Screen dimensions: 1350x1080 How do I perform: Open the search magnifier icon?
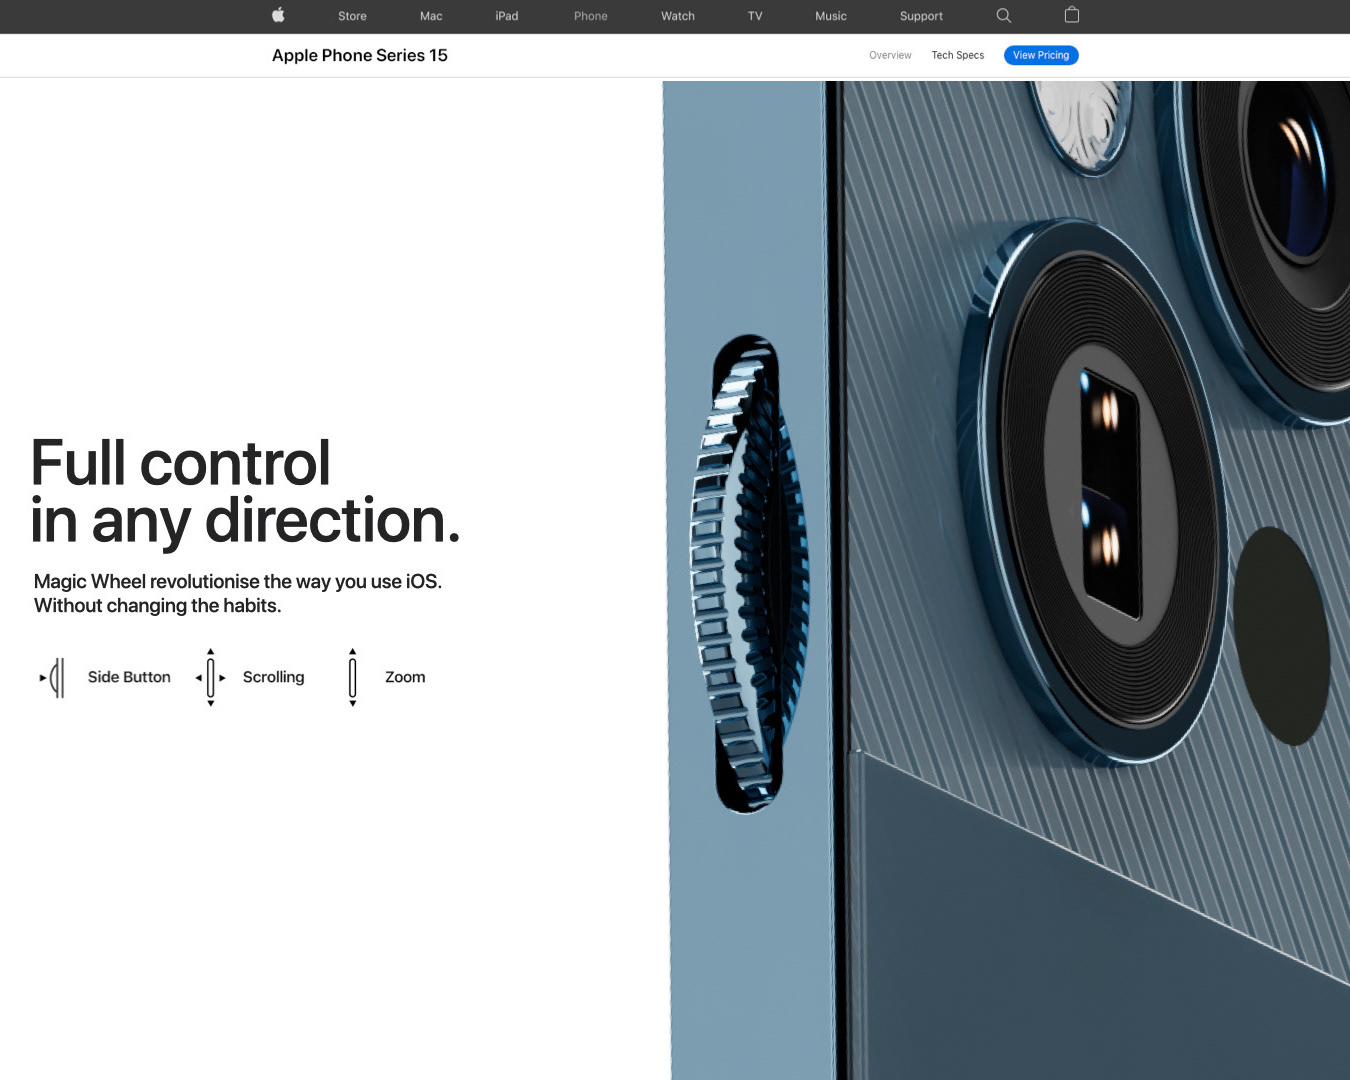[1004, 15]
